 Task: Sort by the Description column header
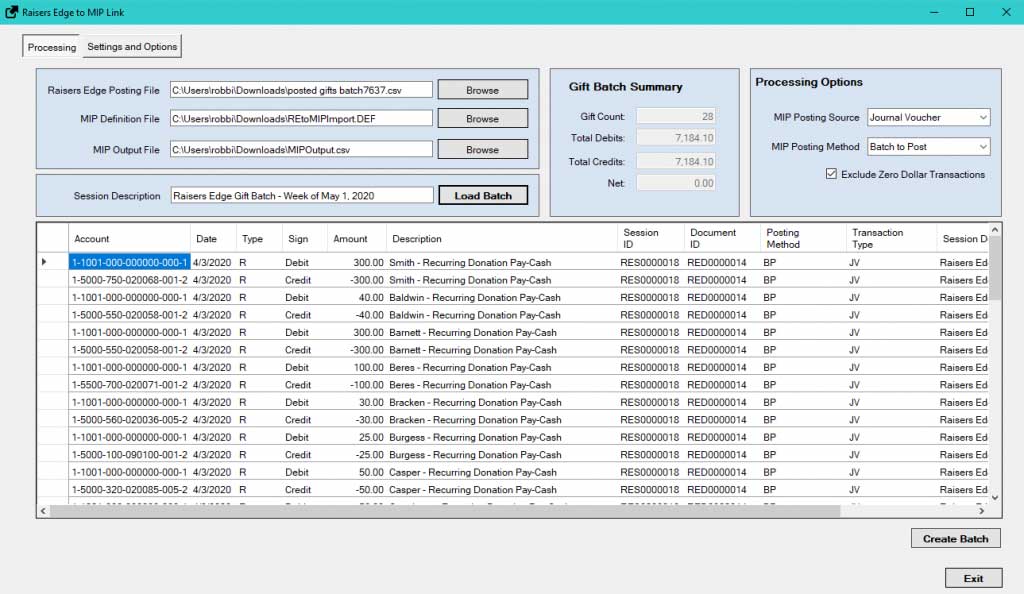click(502, 239)
